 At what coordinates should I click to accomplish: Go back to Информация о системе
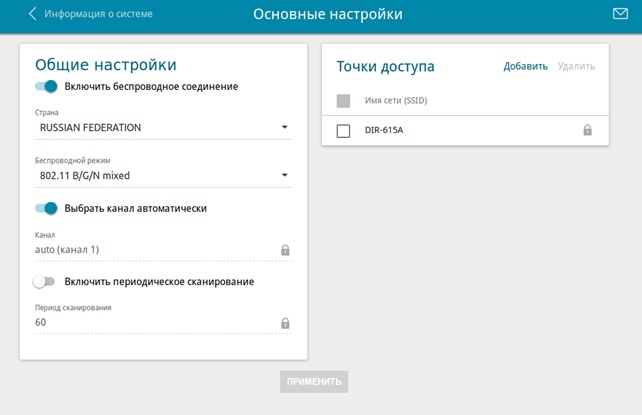click(x=97, y=14)
